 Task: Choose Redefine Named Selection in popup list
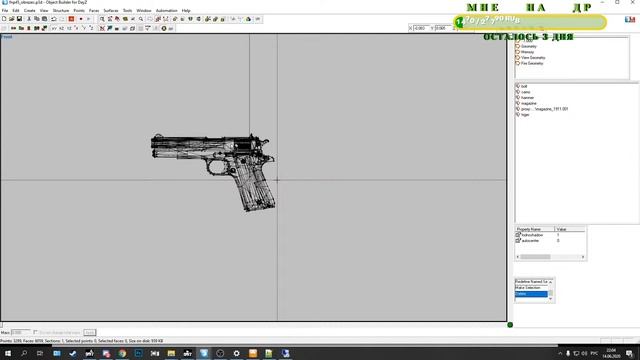pos(531,282)
